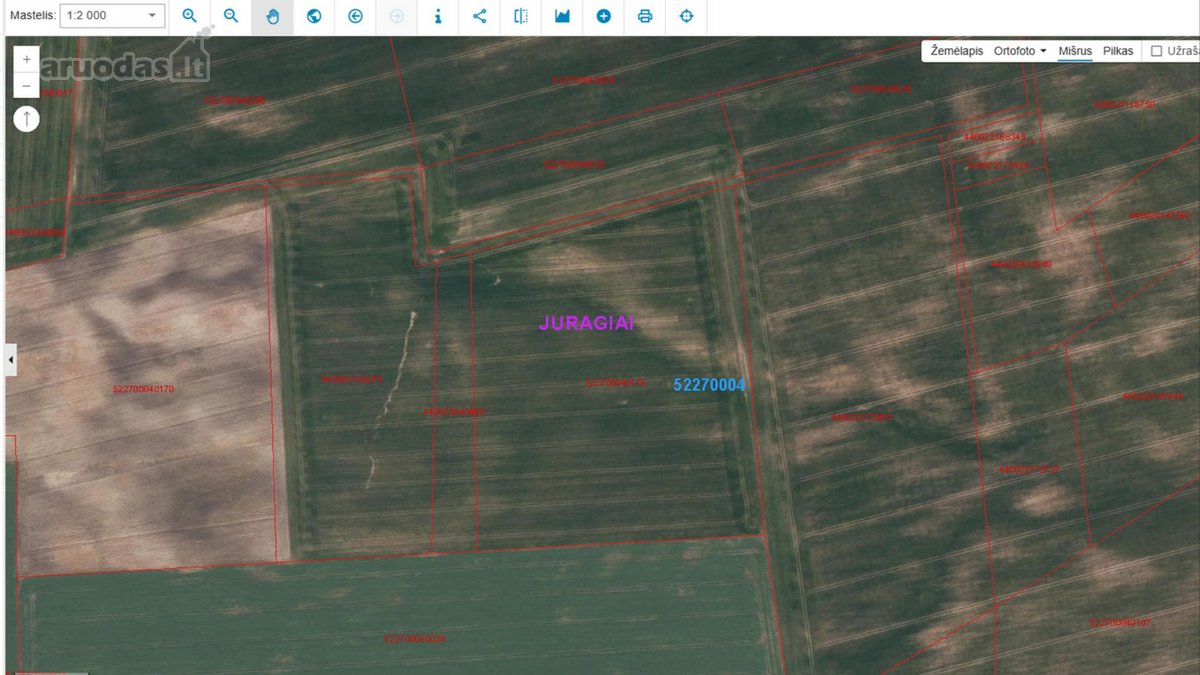This screenshot has width=1200, height=675.
Task: Switch to the Mišrus base layer
Action: pos(1075,51)
